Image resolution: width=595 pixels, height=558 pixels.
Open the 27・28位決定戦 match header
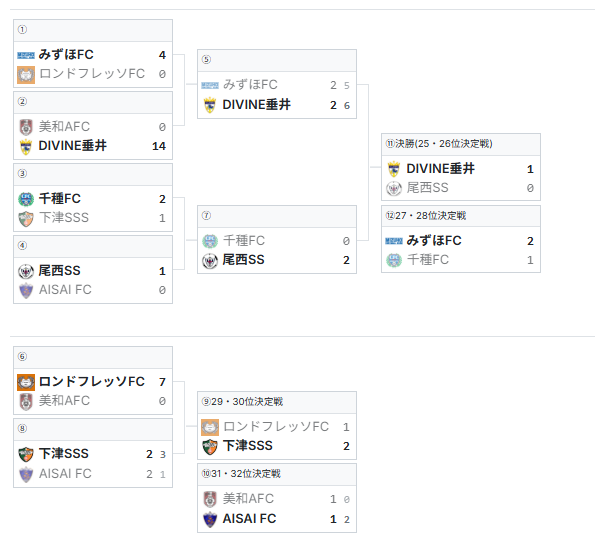pos(461,216)
